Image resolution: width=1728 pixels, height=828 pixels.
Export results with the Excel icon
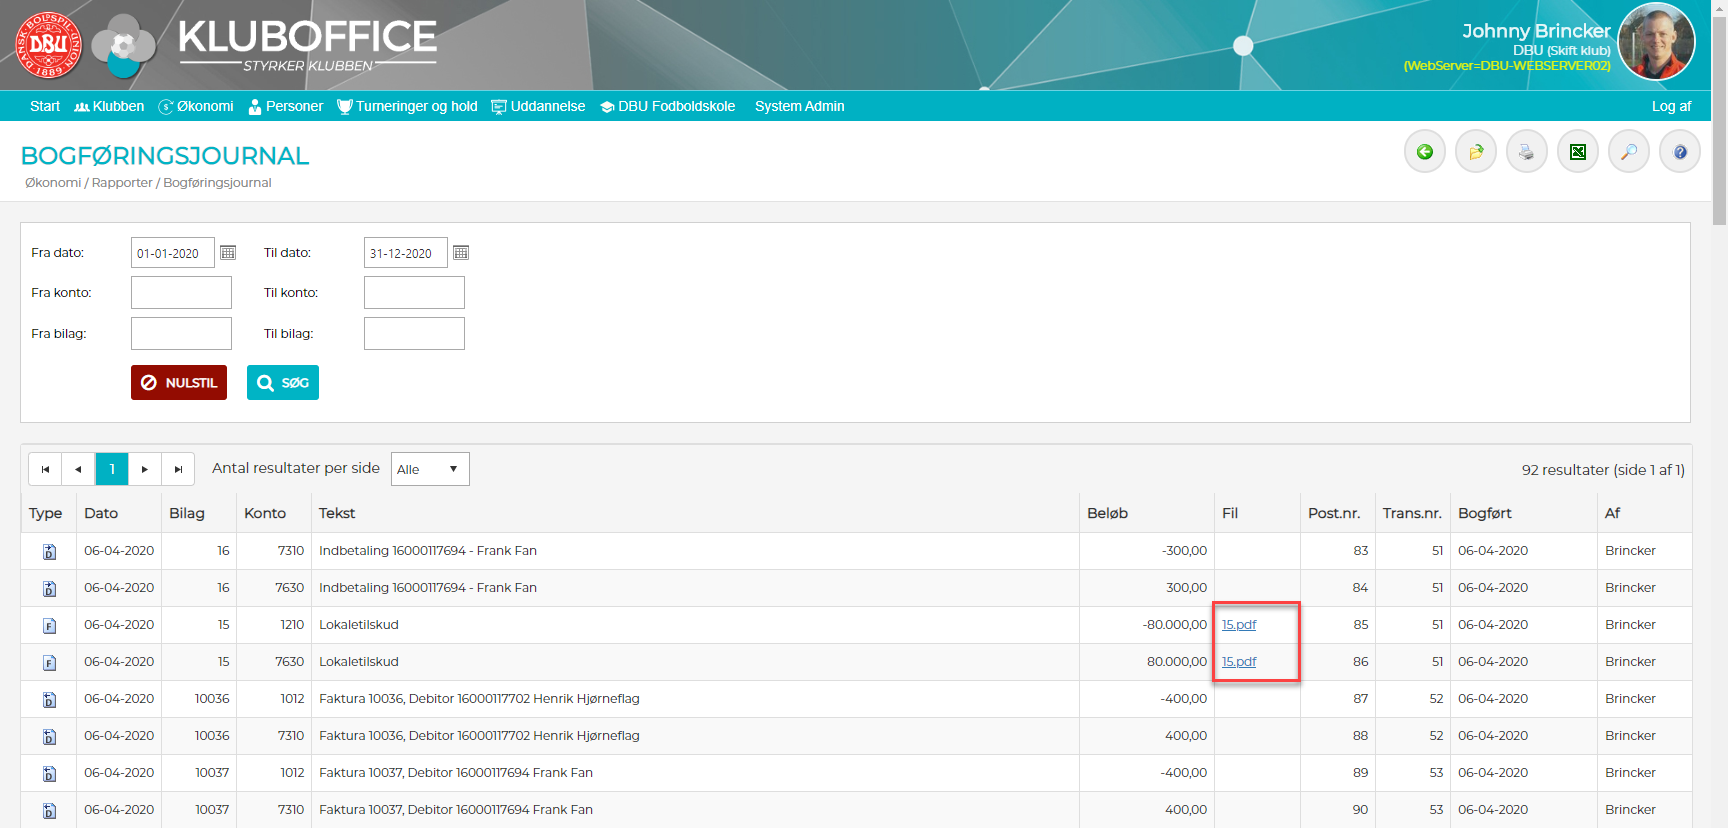pos(1577,152)
